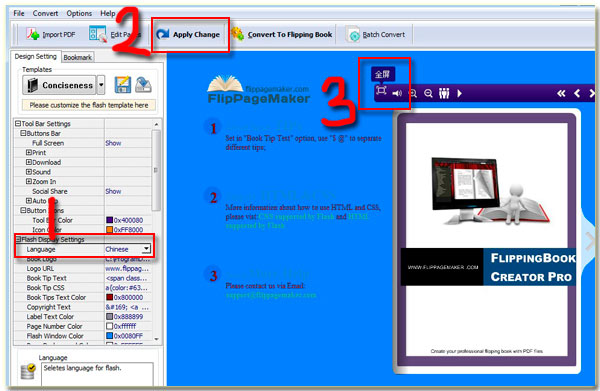This screenshot has width=600, height=391.
Task: Click the Tool Bar Color swatch 0x400080
Action: [x=109, y=220]
